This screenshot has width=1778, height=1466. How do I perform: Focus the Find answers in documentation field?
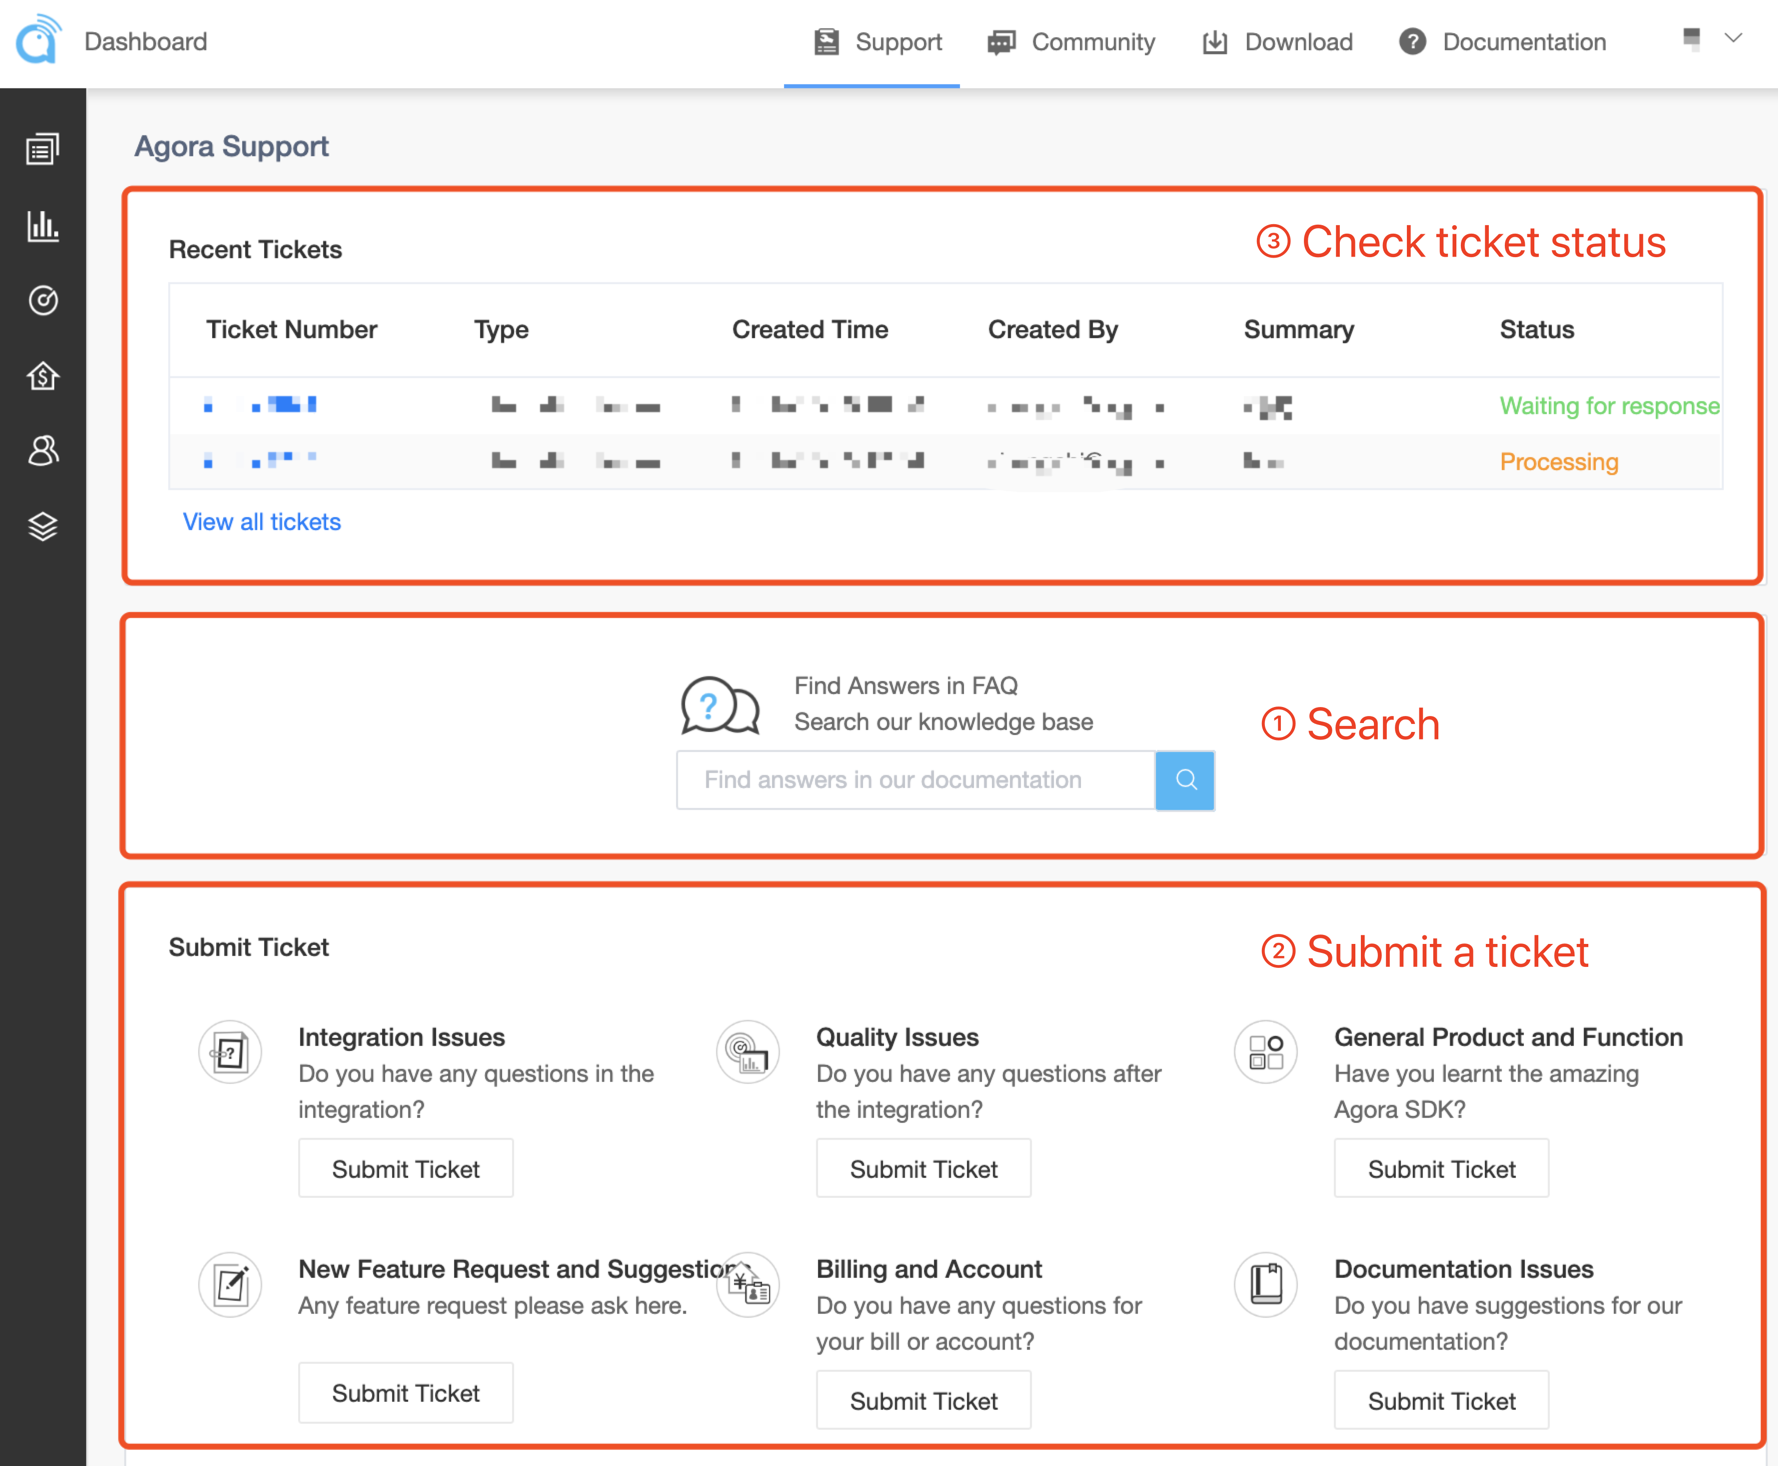pyautogui.click(x=916, y=780)
